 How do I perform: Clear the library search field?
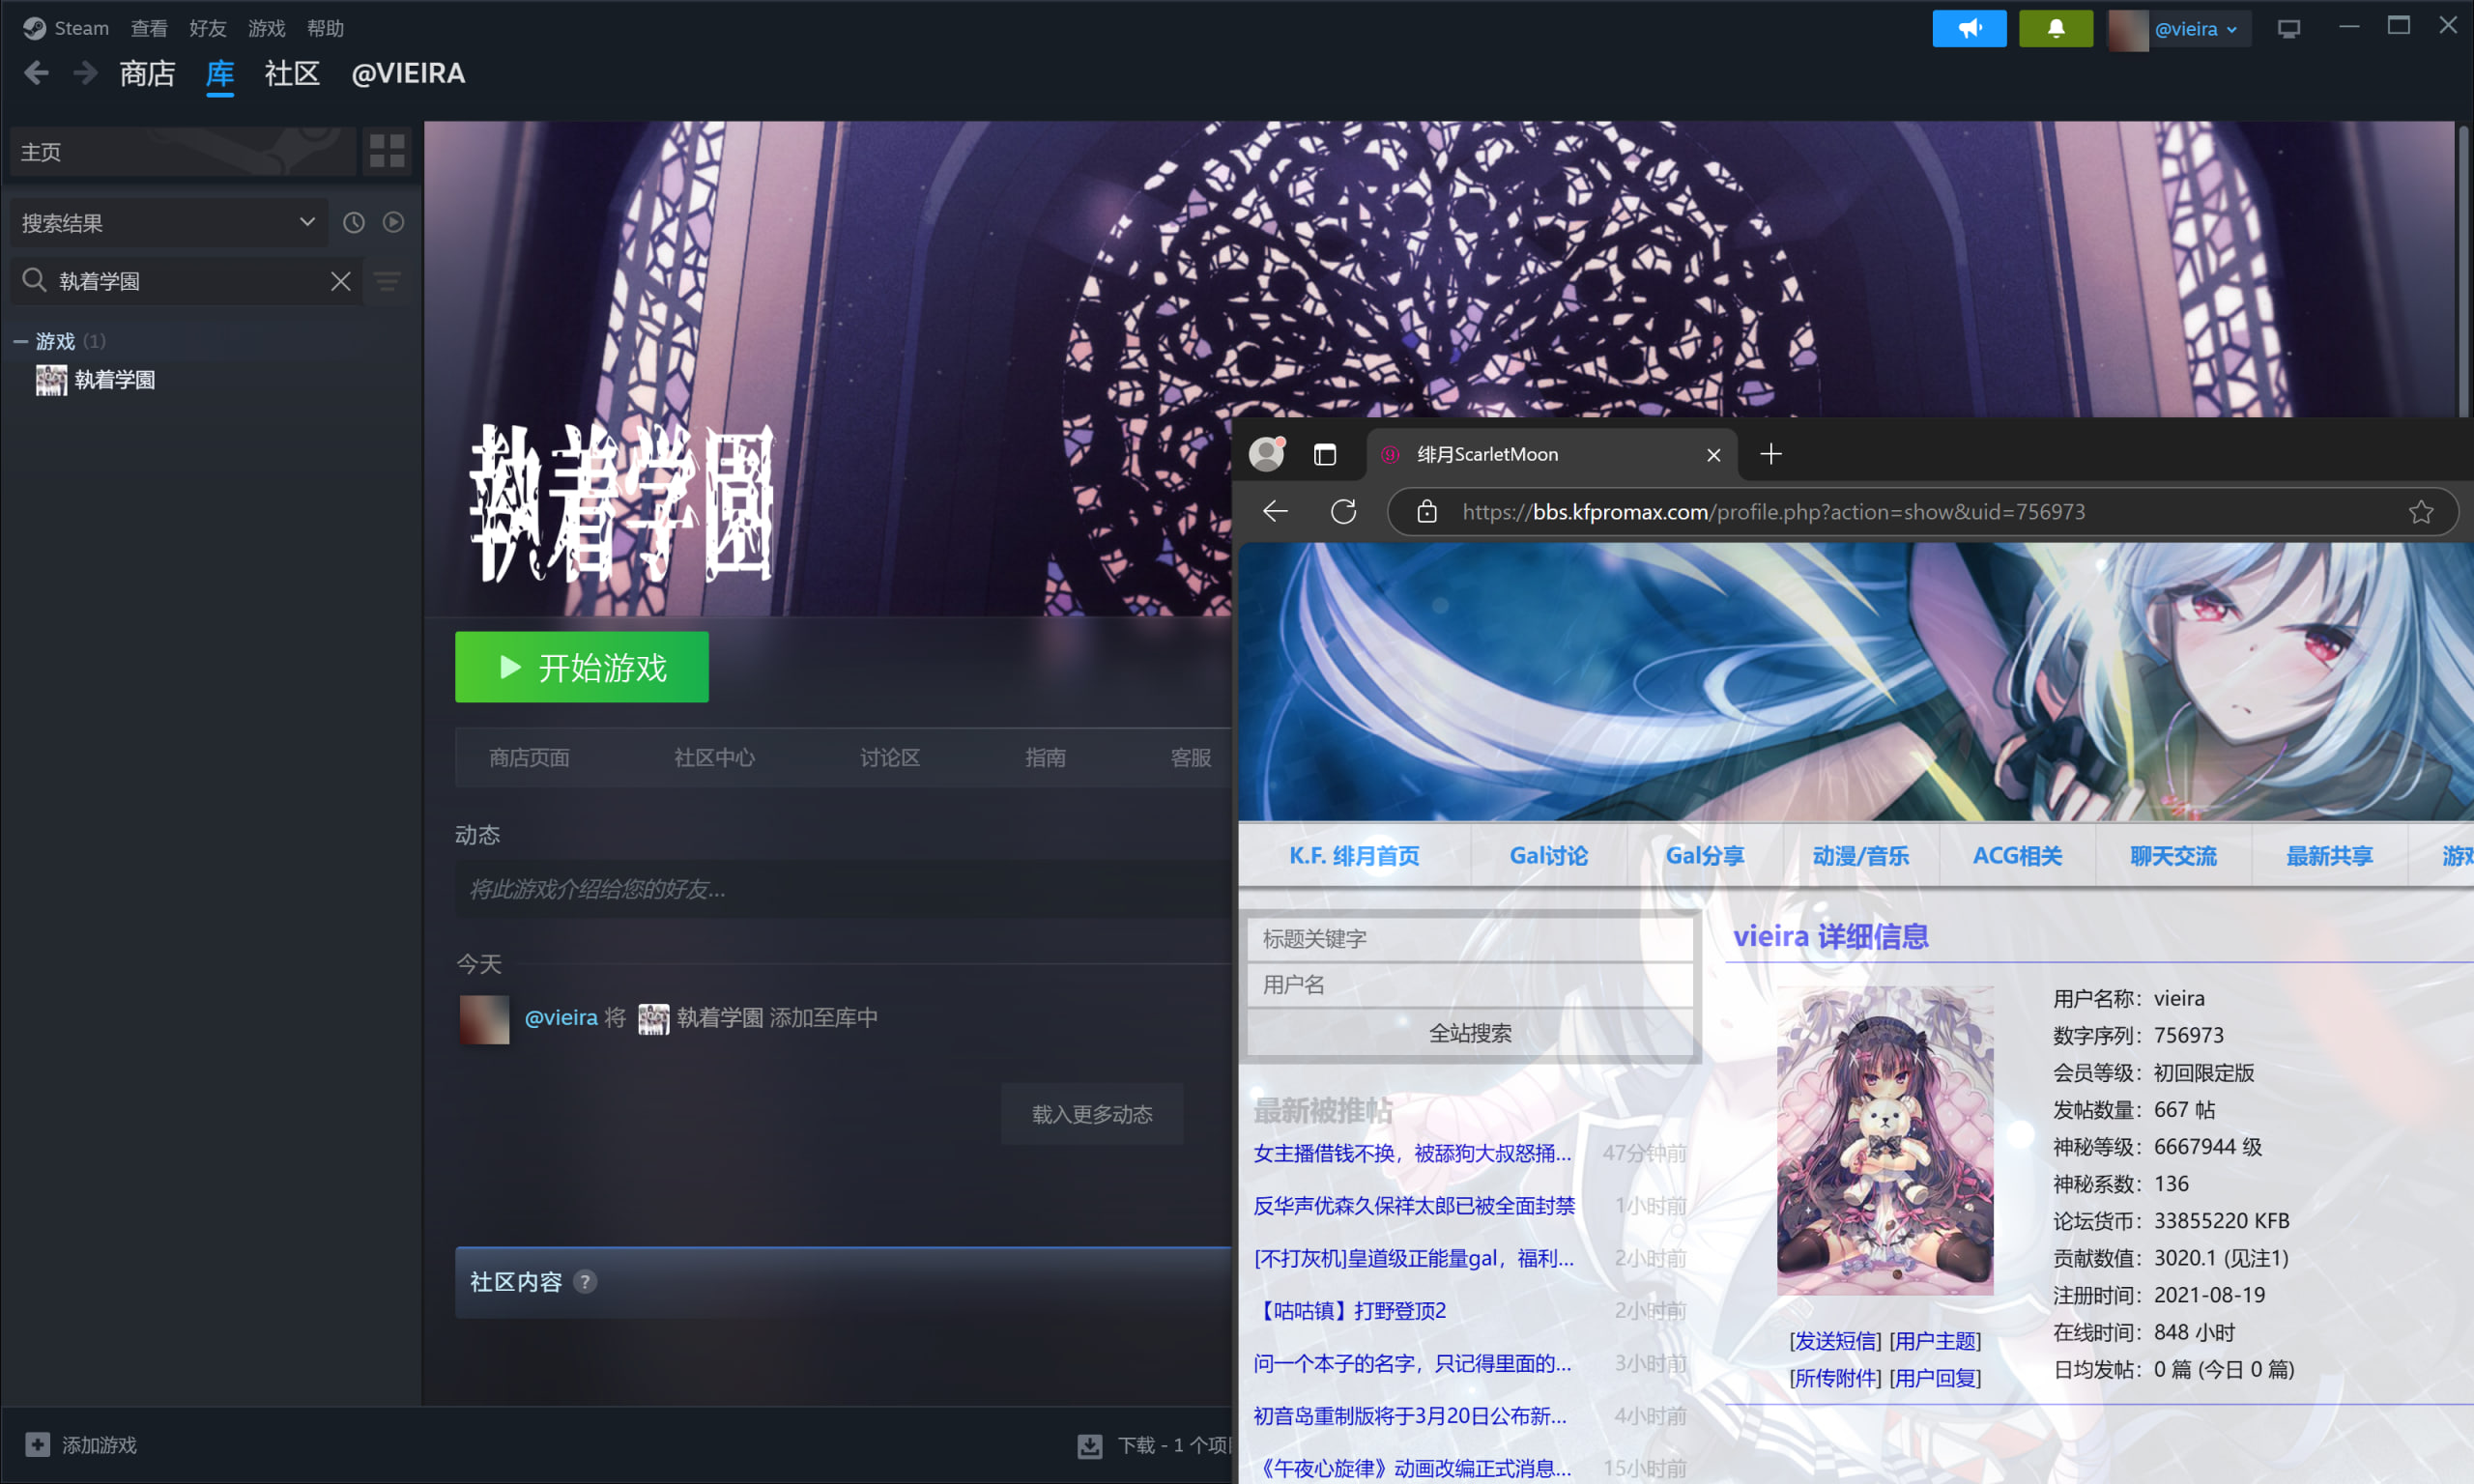click(341, 282)
